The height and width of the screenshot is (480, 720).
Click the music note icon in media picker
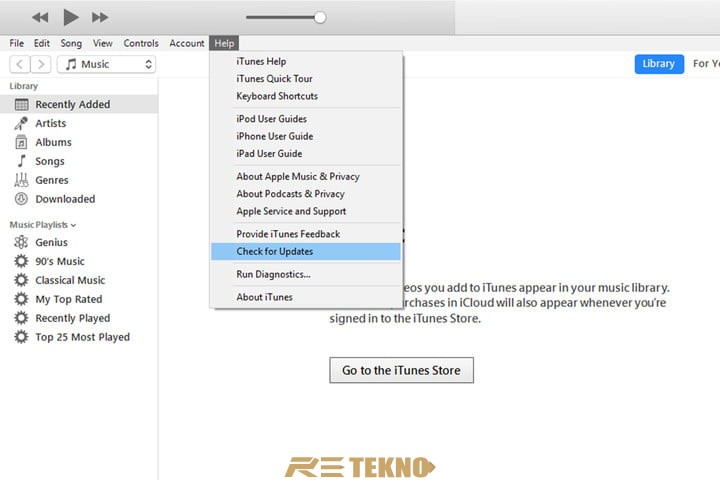tap(71, 64)
